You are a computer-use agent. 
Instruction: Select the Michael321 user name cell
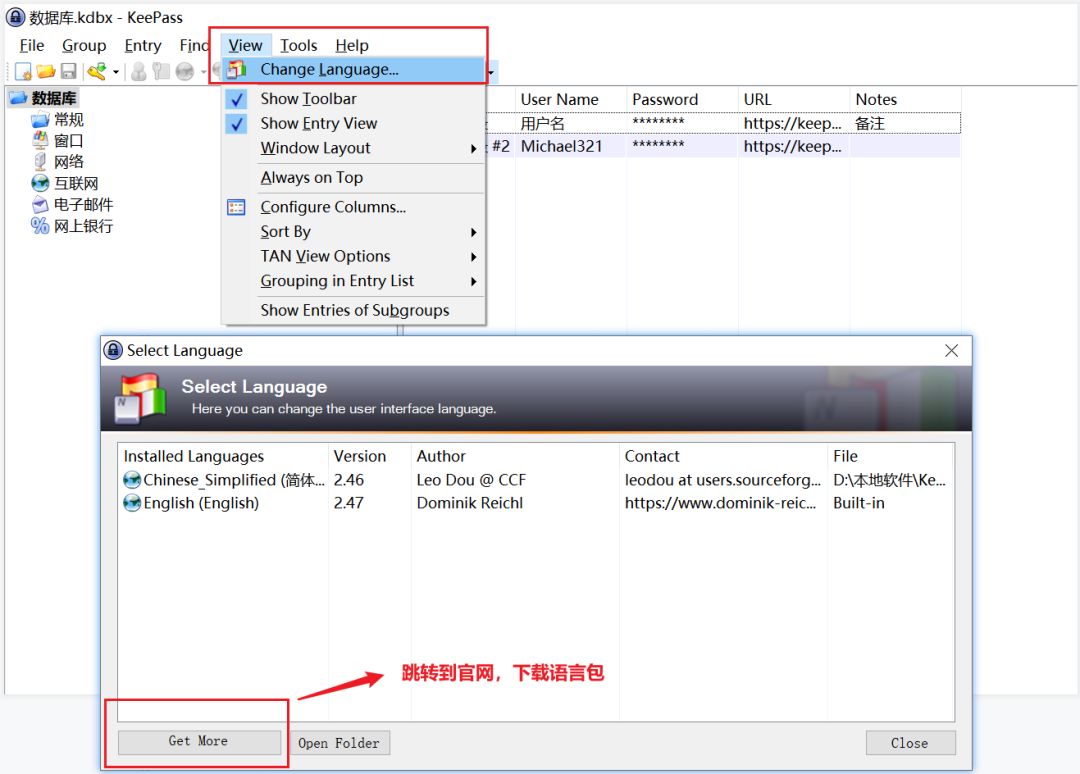(x=570, y=147)
